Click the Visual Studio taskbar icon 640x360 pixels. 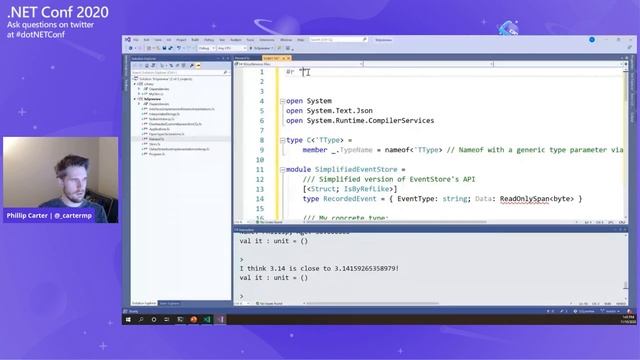[x=221, y=320]
